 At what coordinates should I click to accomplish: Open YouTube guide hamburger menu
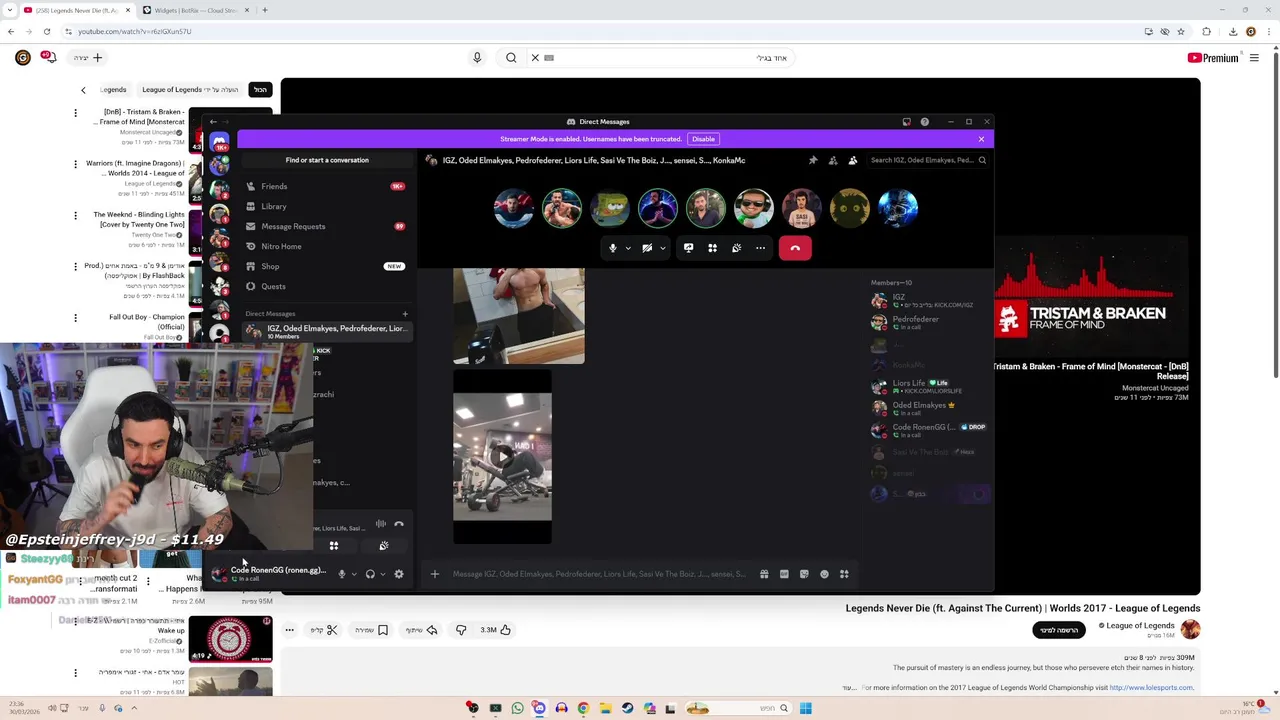[x=1254, y=58]
